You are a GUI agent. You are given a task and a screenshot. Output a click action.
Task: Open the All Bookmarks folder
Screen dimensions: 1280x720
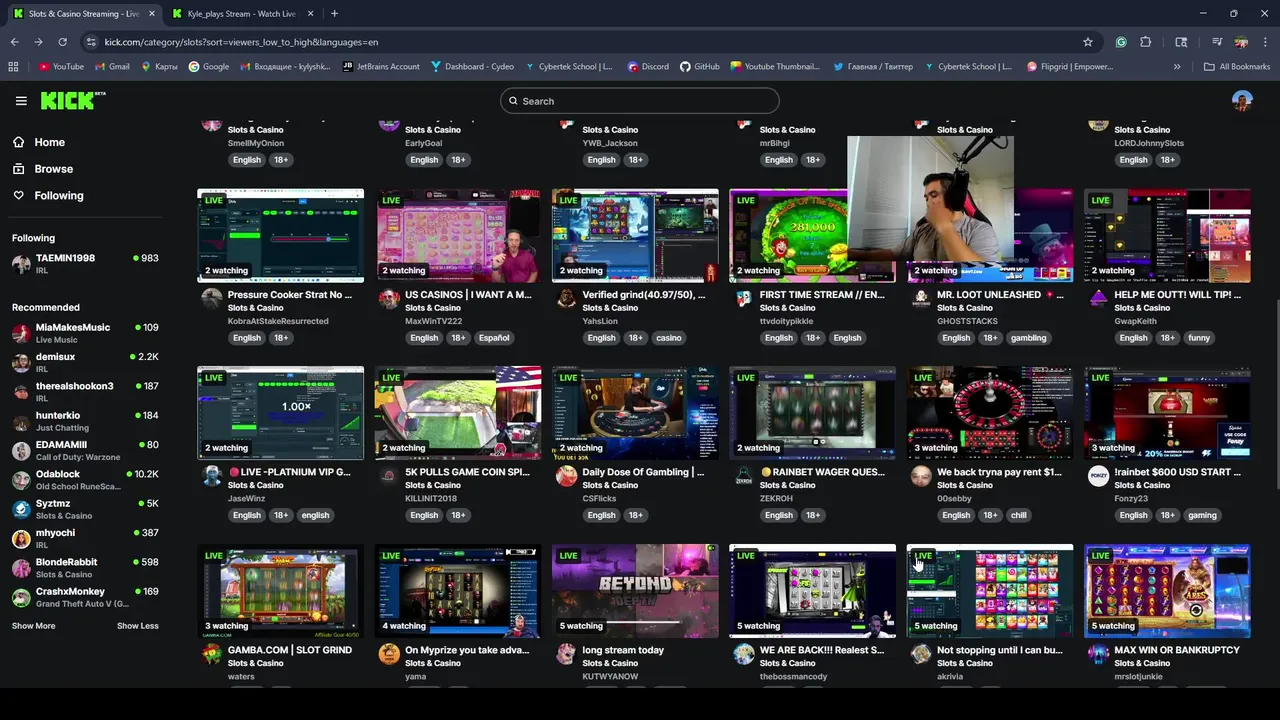click(1237, 67)
